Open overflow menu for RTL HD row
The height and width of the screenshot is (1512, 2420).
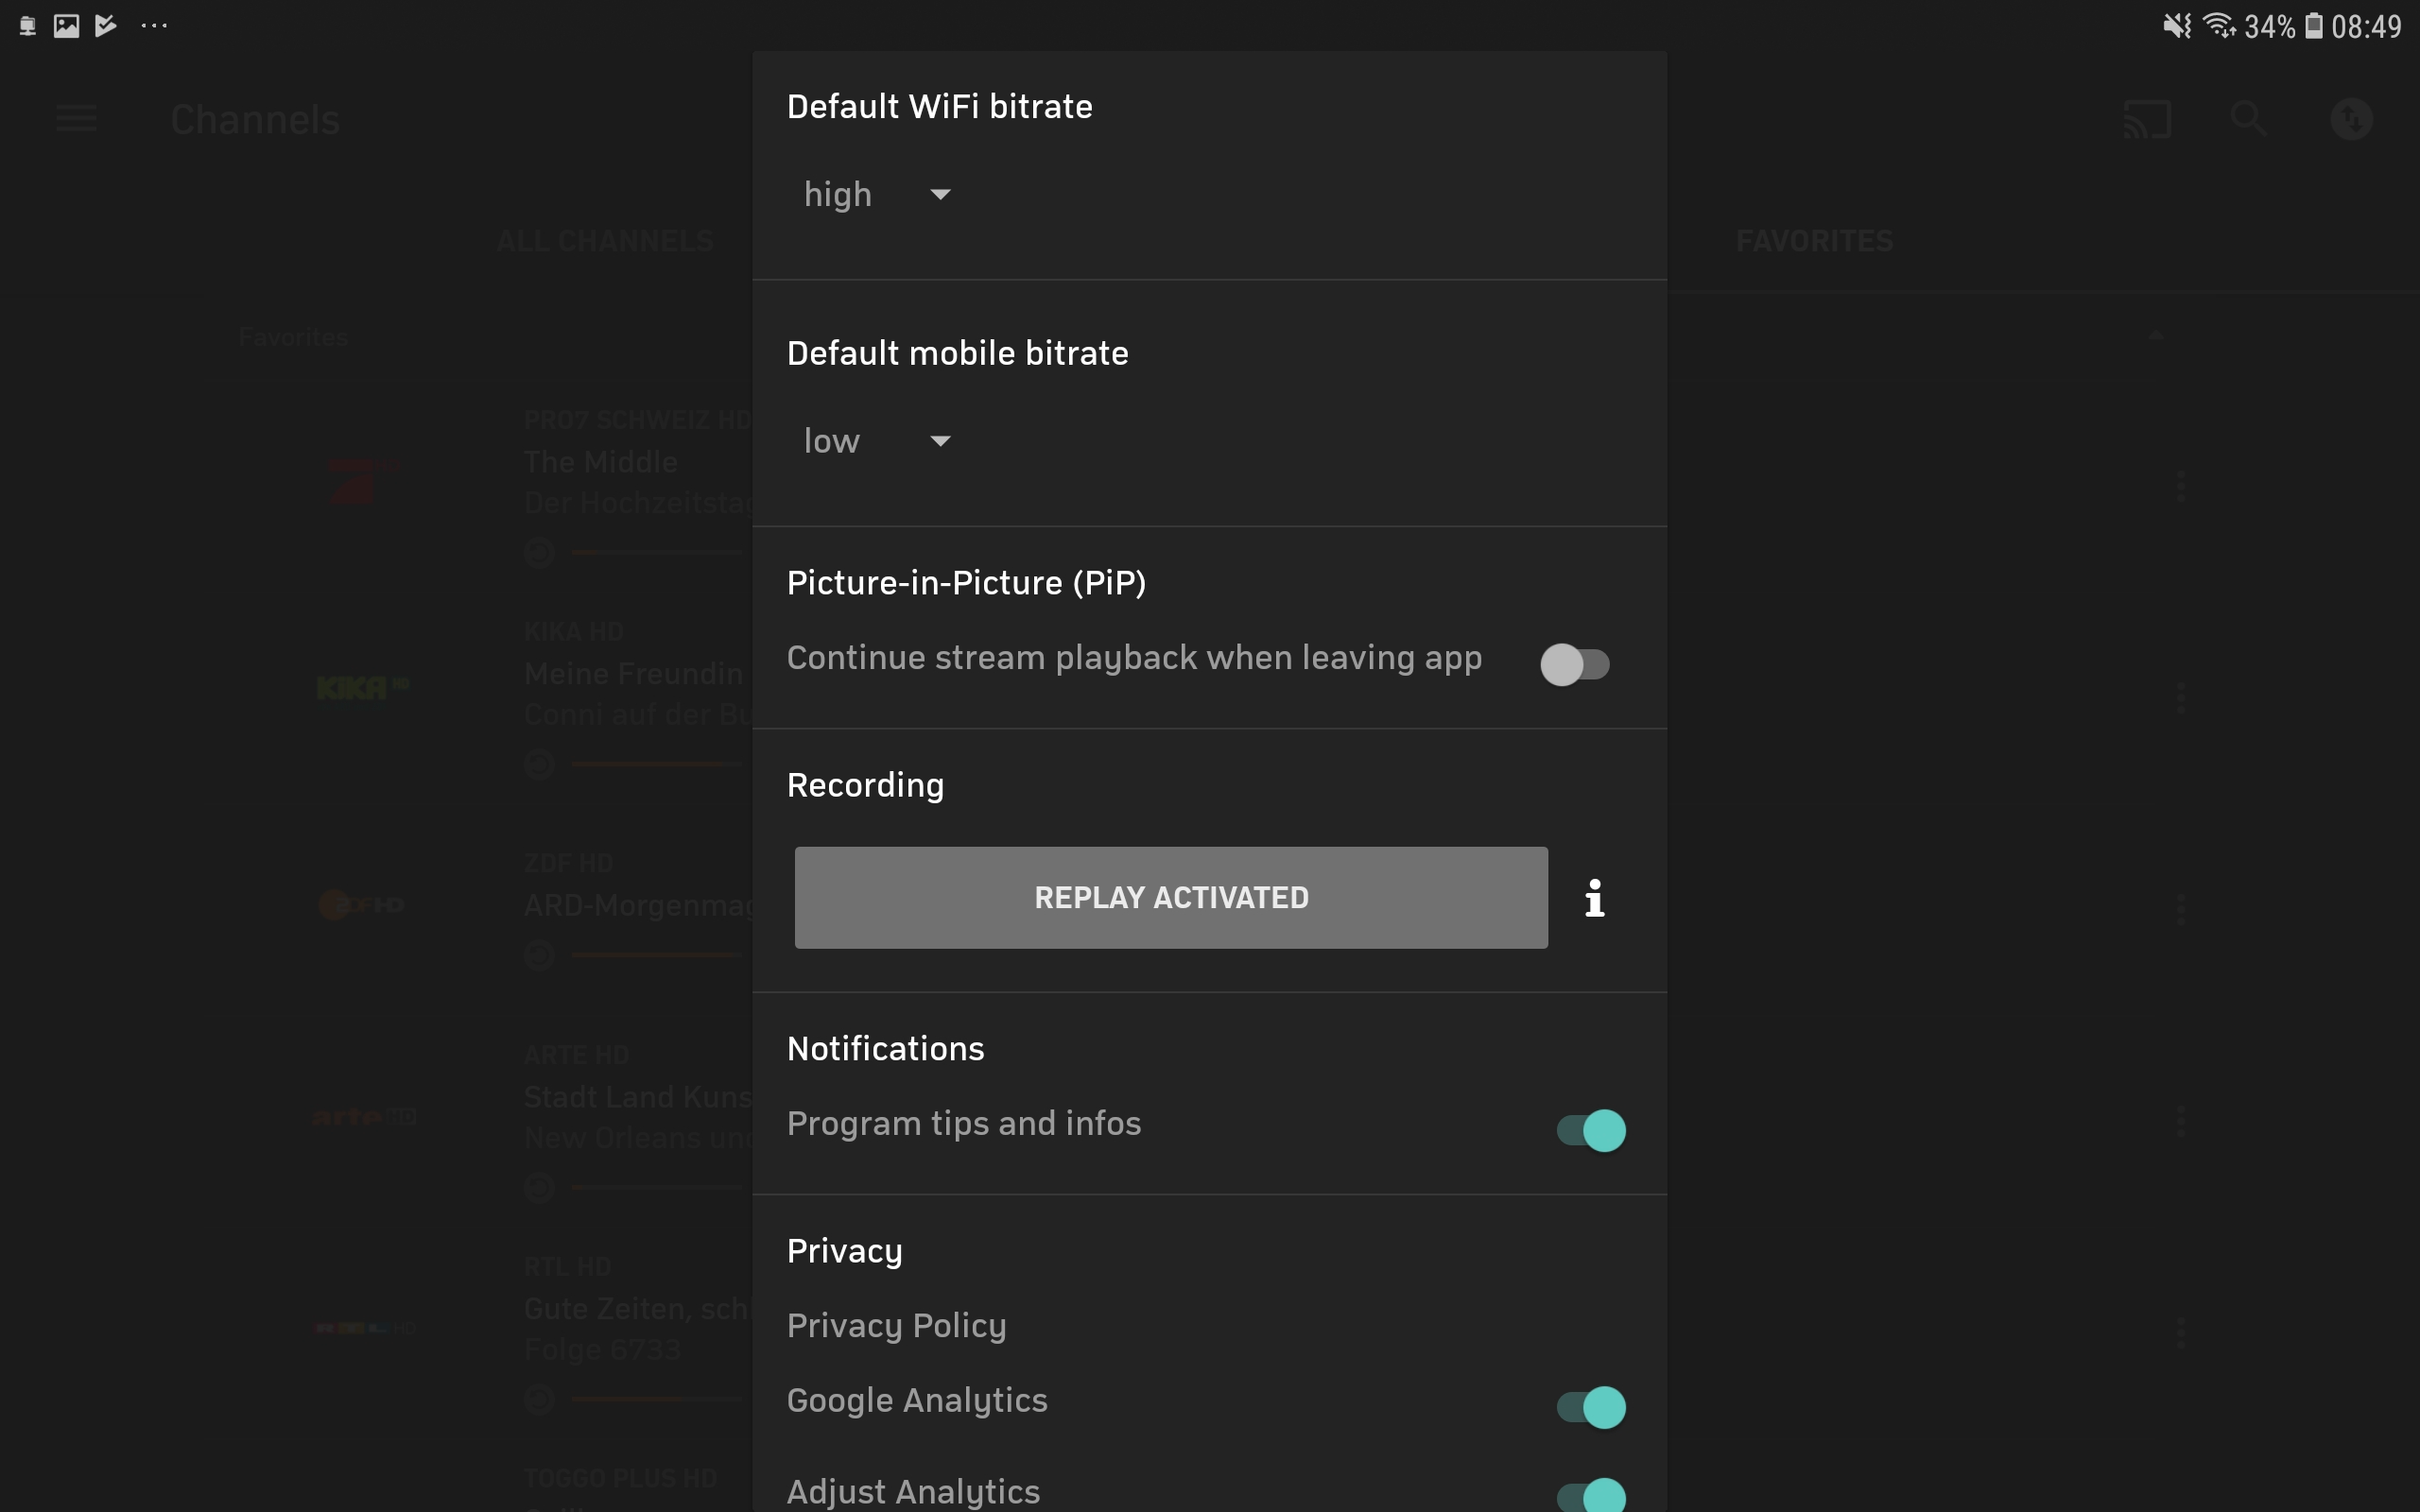click(2181, 1332)
